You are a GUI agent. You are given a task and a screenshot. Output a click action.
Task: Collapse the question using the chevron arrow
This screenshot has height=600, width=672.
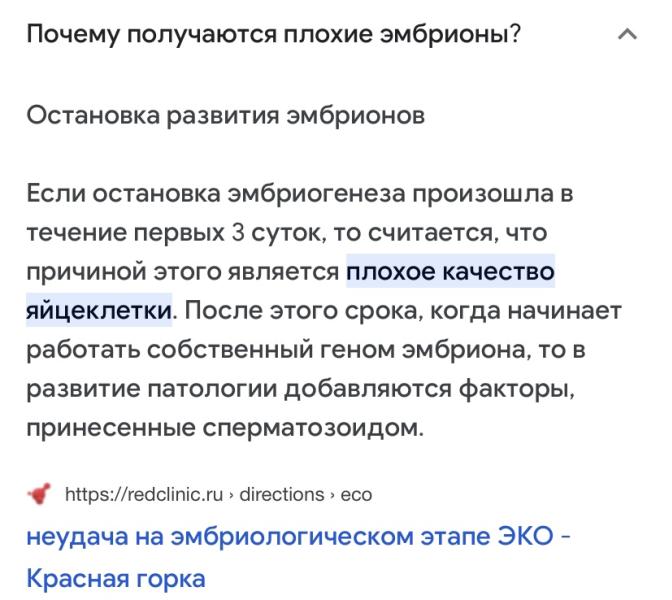(x=627, y=34)
